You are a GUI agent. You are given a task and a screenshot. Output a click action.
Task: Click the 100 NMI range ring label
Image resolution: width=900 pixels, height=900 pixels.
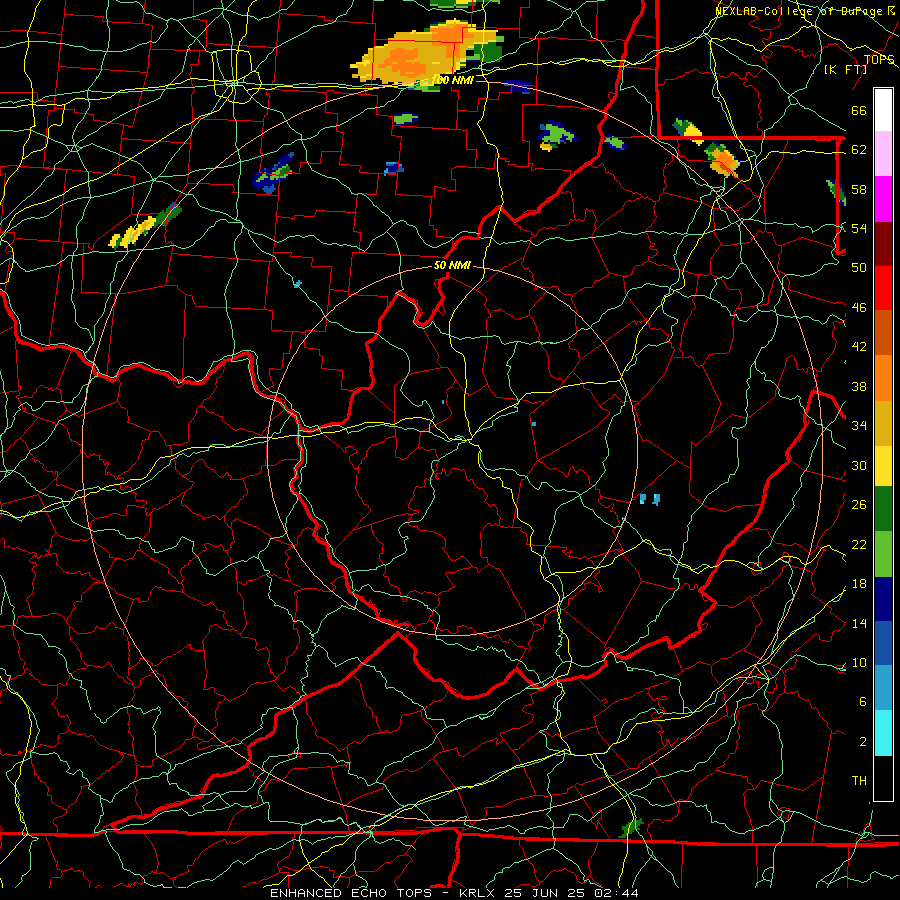pyautogui.click(x=453, y=80)
